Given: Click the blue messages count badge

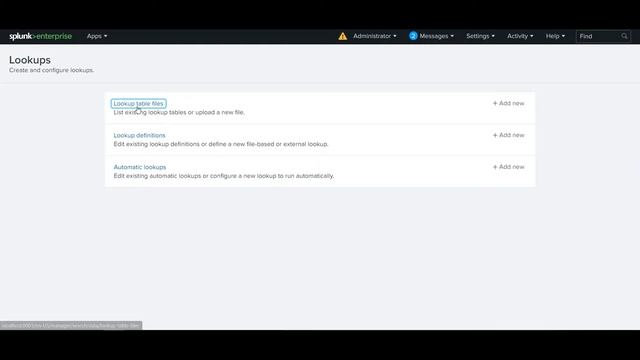Looking at the screenshot, I should click(413, 36).
